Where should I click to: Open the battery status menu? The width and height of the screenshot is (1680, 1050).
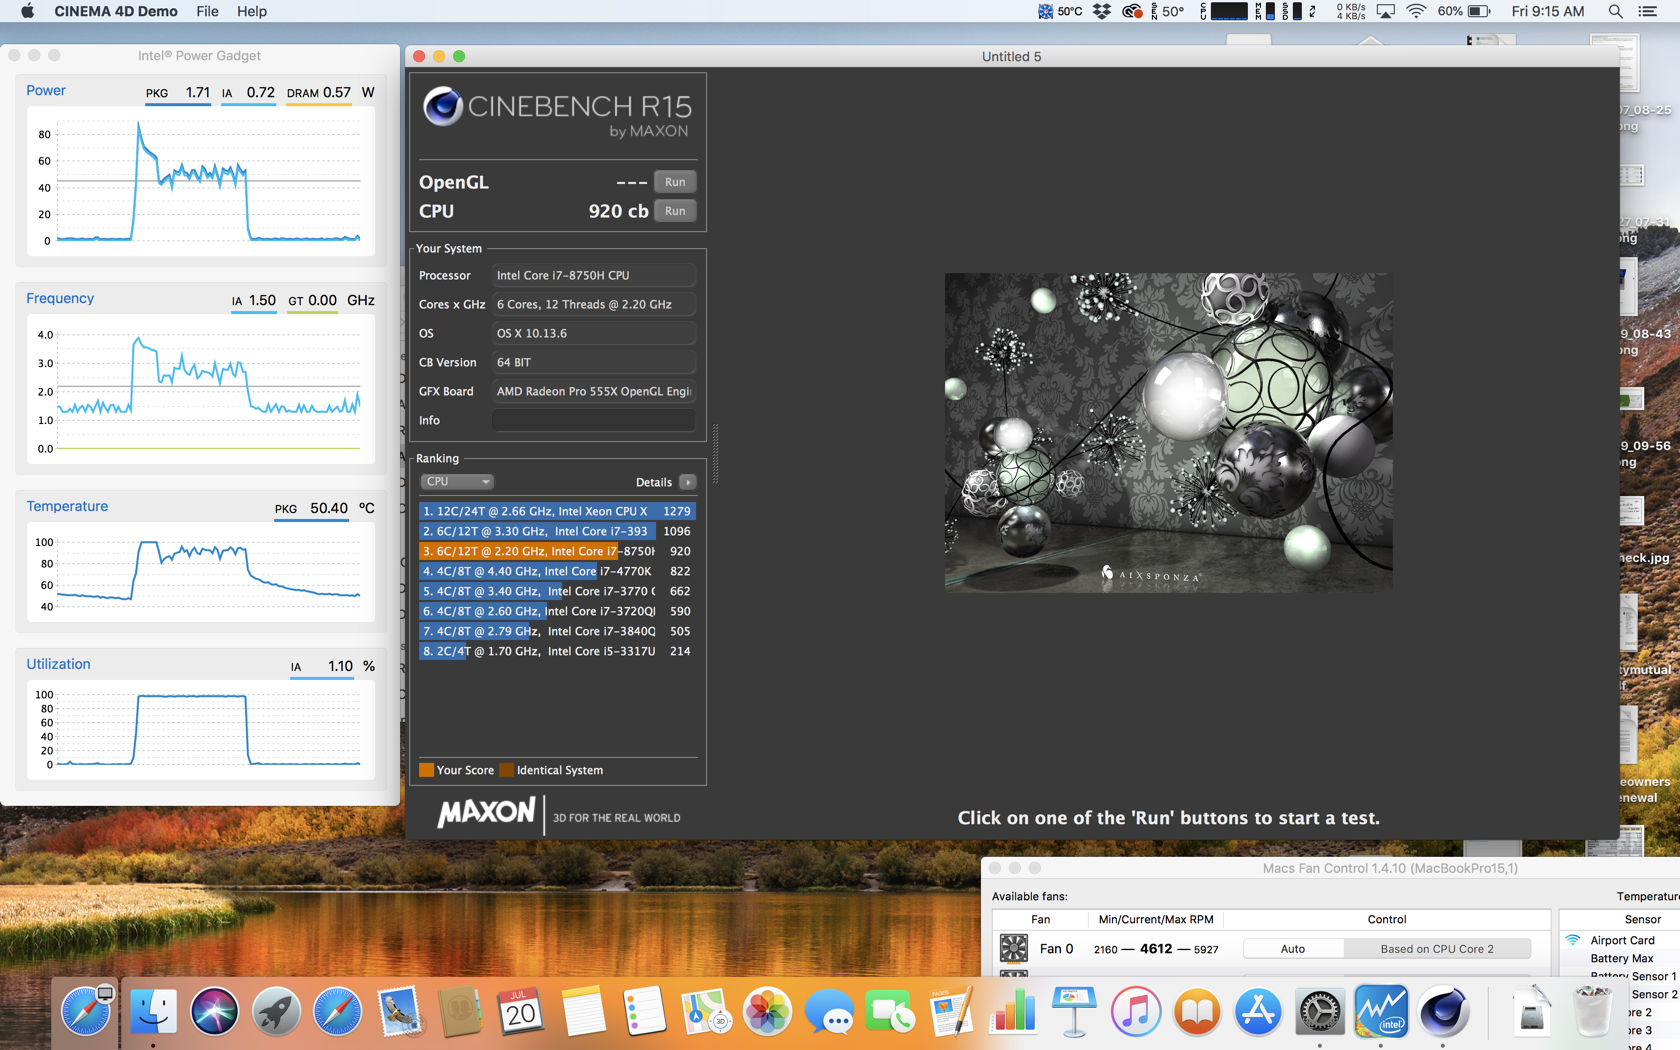1465,11
